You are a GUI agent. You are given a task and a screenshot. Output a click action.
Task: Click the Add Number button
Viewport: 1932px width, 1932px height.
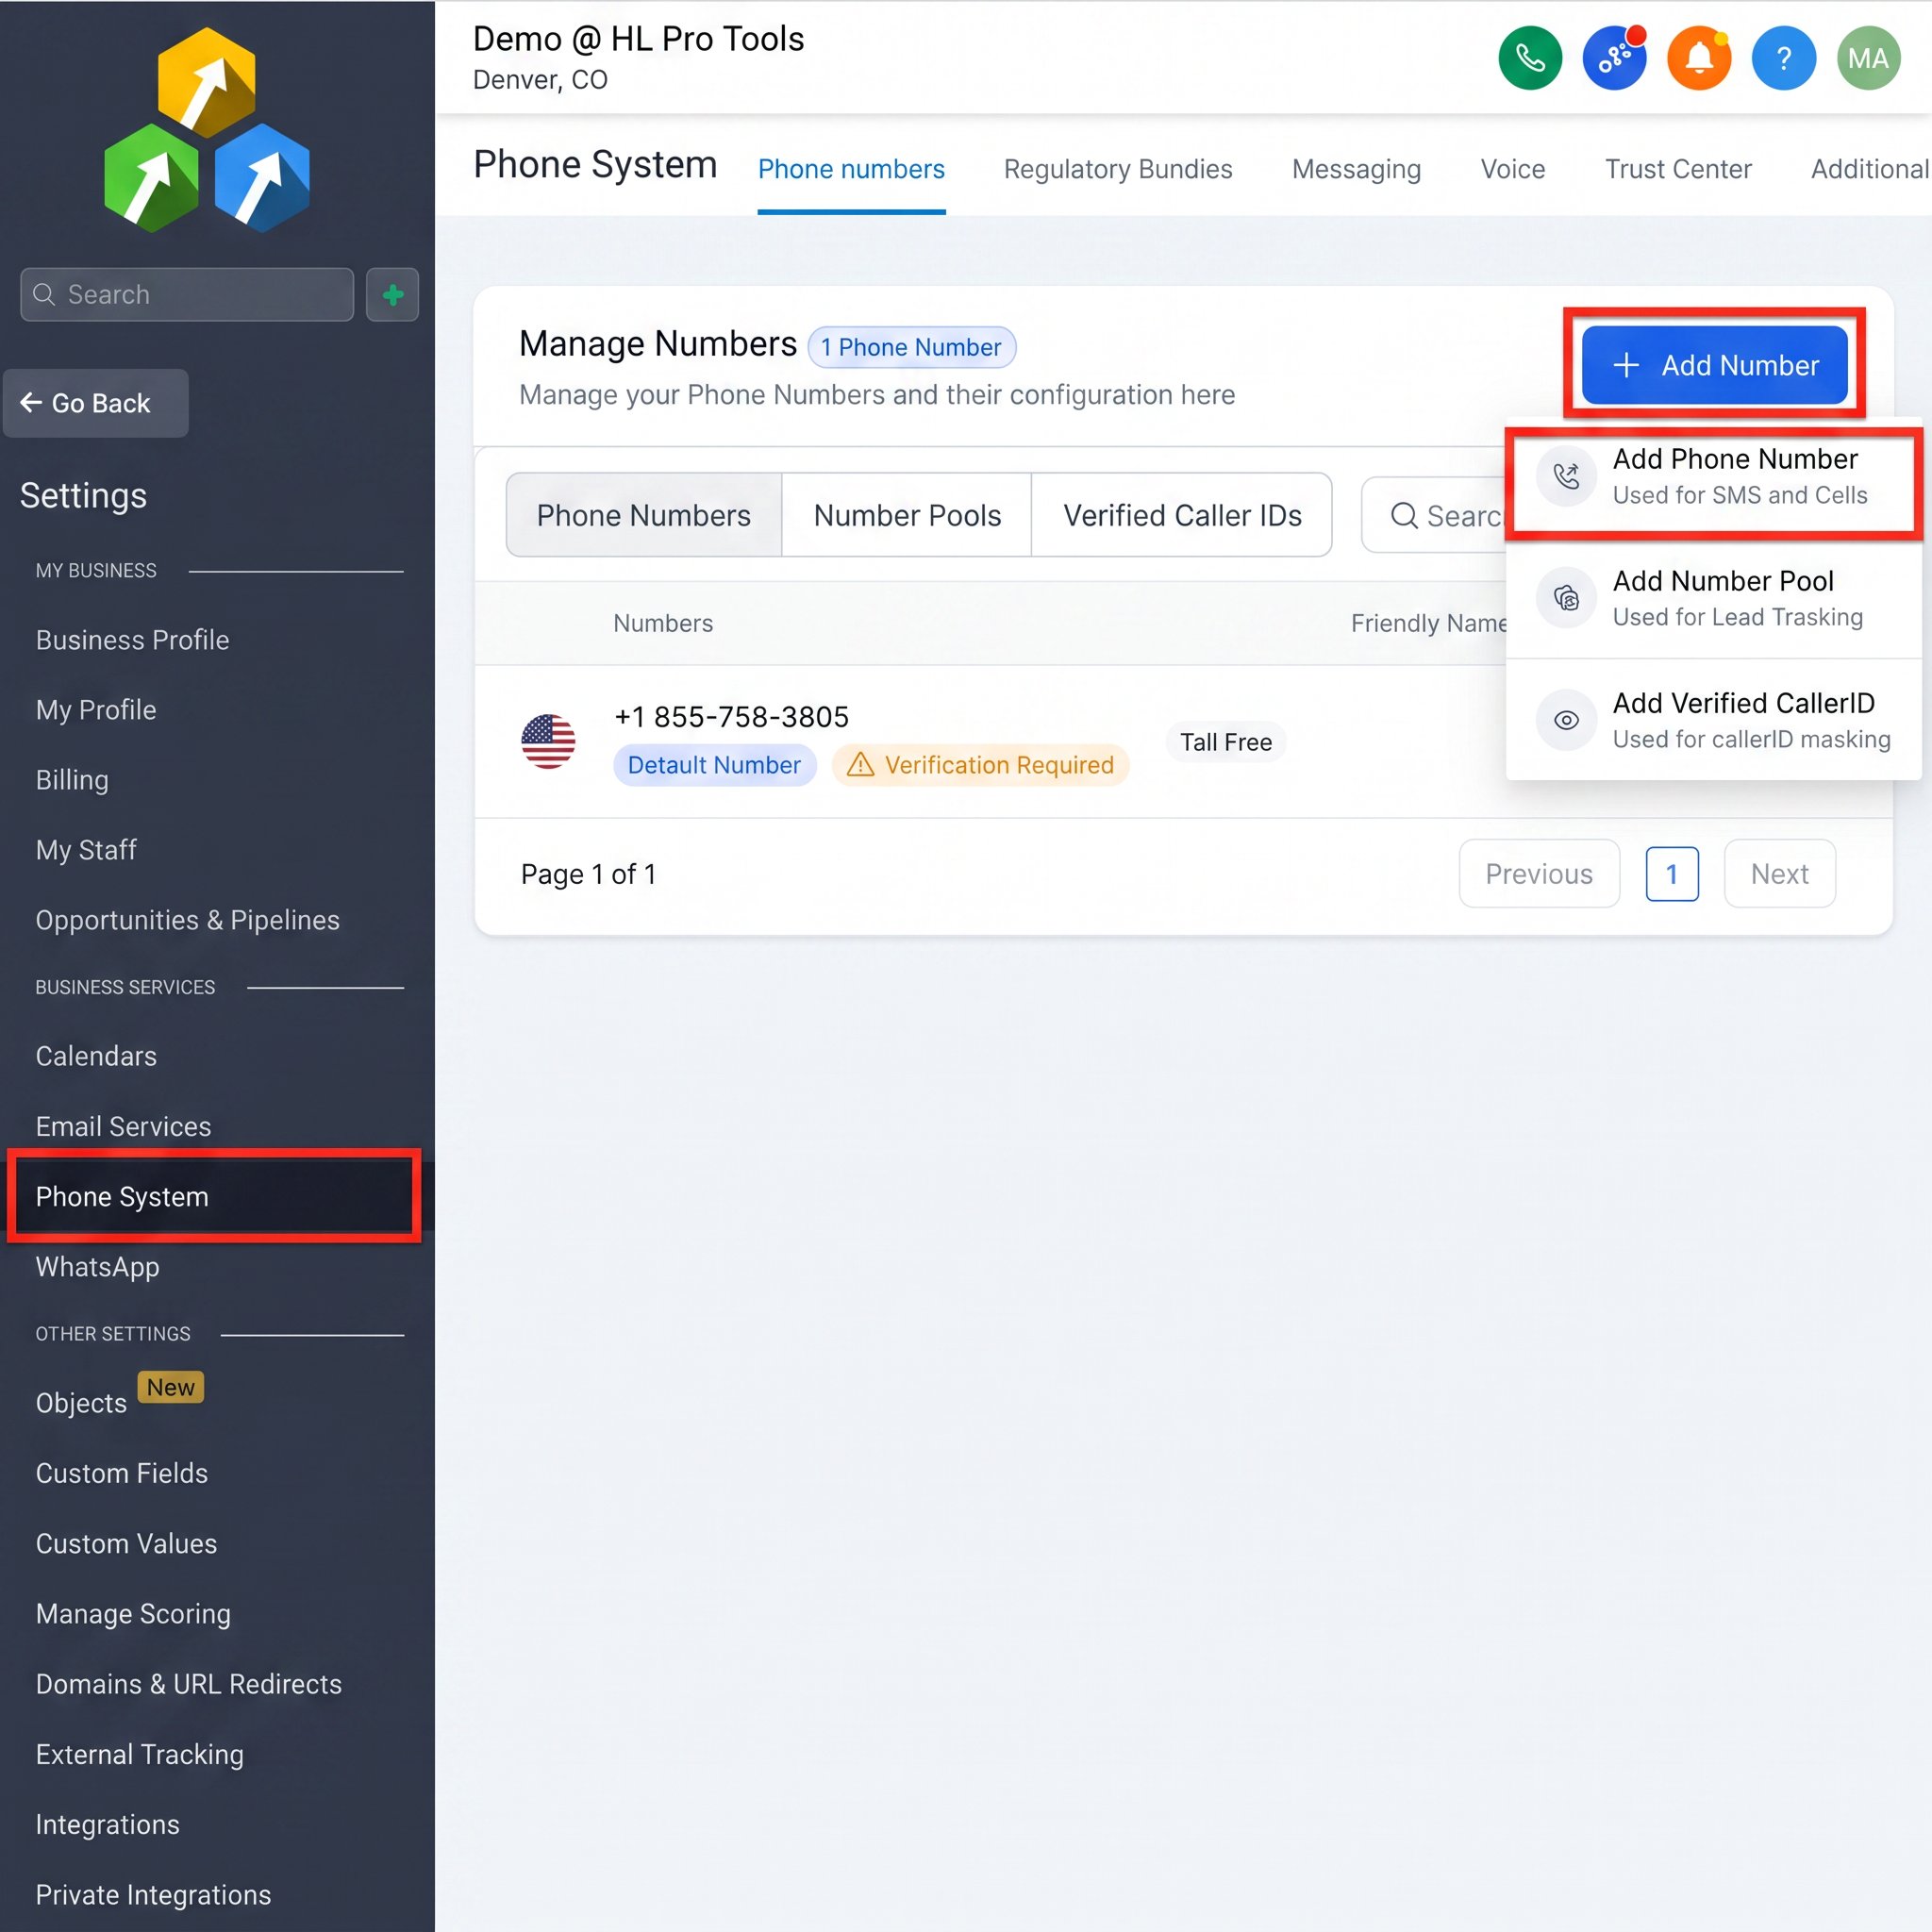(x=1714, y=365)
